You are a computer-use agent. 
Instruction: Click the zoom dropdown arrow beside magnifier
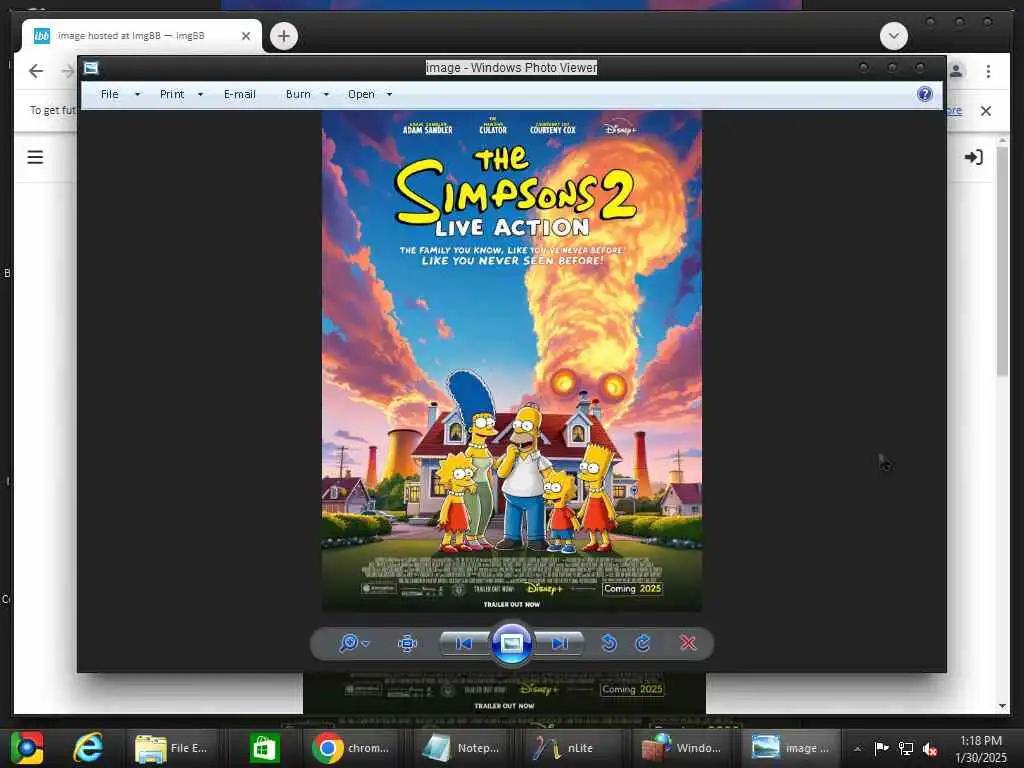click(x=366, y=644)
